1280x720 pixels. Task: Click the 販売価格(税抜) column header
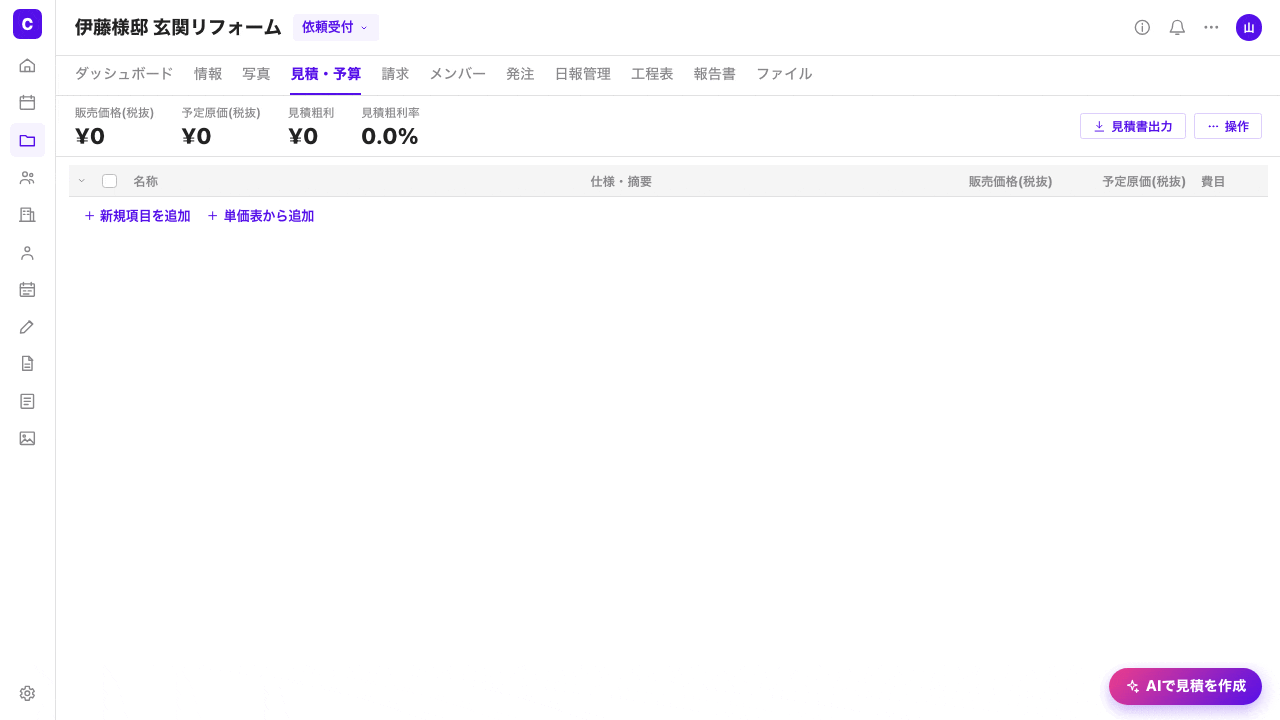1010,182
